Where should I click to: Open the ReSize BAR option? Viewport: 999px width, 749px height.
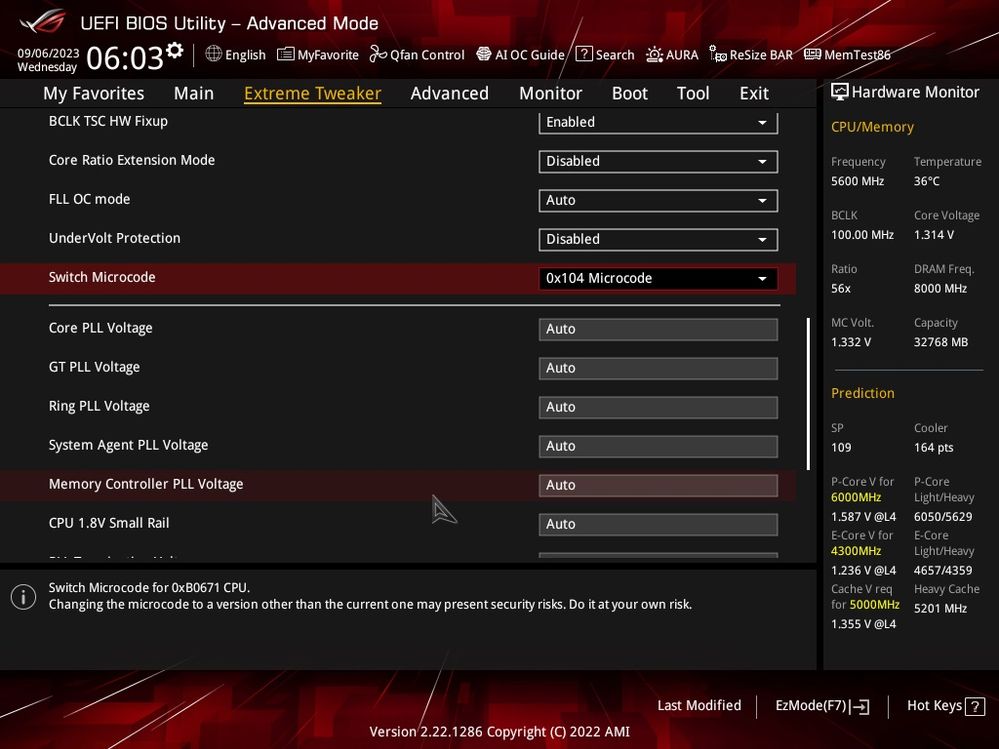pos(750,54)
